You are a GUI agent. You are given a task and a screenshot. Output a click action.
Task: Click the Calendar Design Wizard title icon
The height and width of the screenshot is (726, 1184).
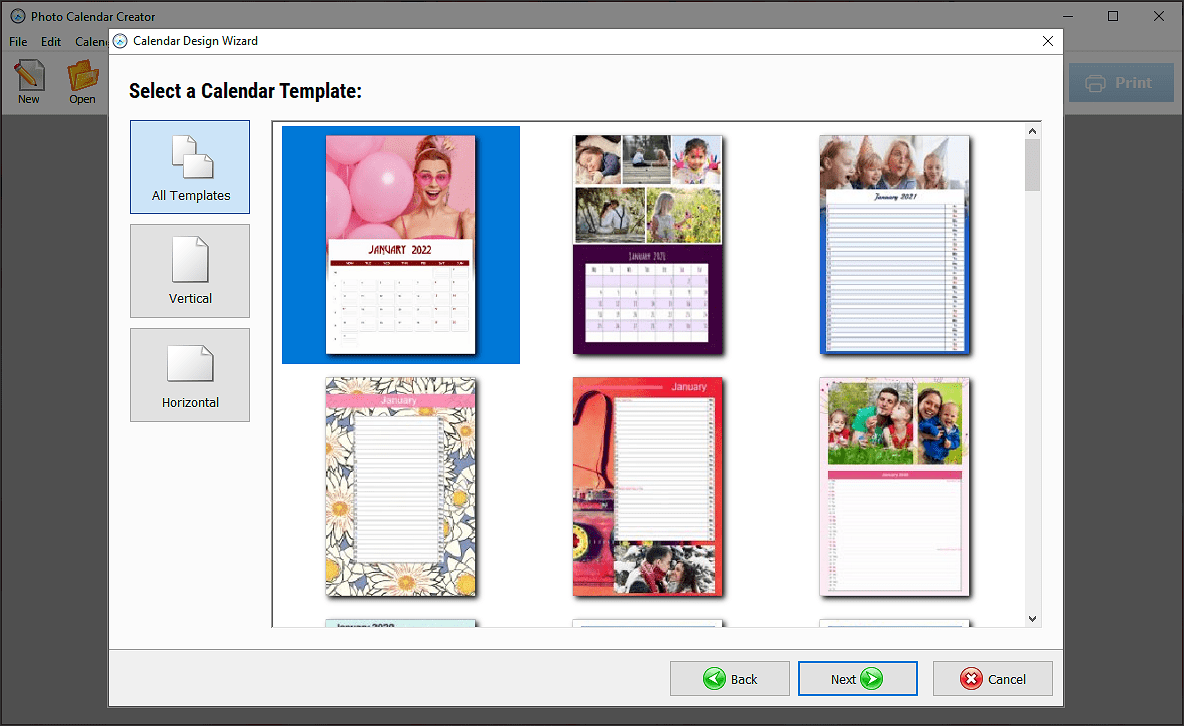(x=120, y=41)
